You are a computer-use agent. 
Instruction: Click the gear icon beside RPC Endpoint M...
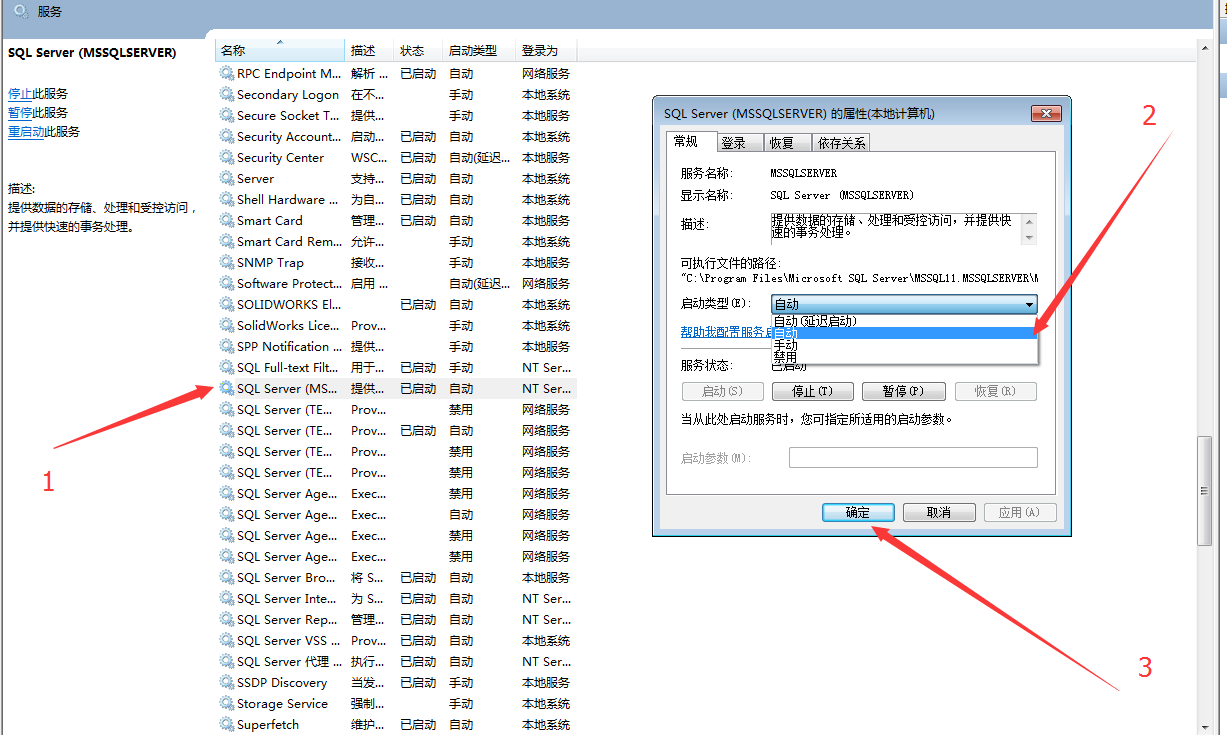point(227,74)
